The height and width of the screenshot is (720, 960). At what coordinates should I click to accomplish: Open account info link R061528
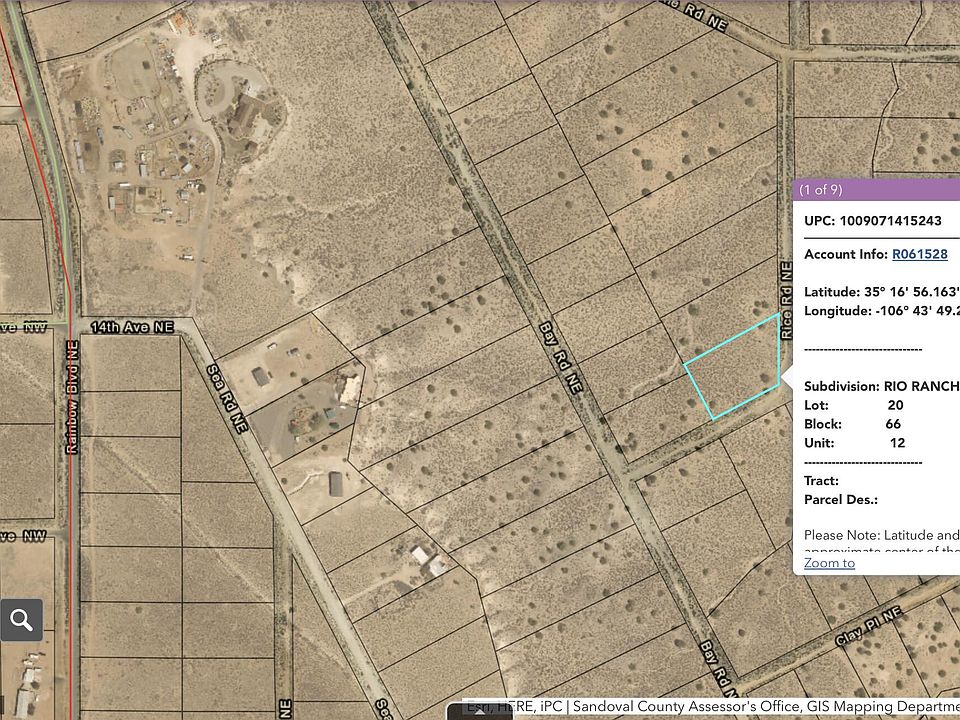point(920,254)
